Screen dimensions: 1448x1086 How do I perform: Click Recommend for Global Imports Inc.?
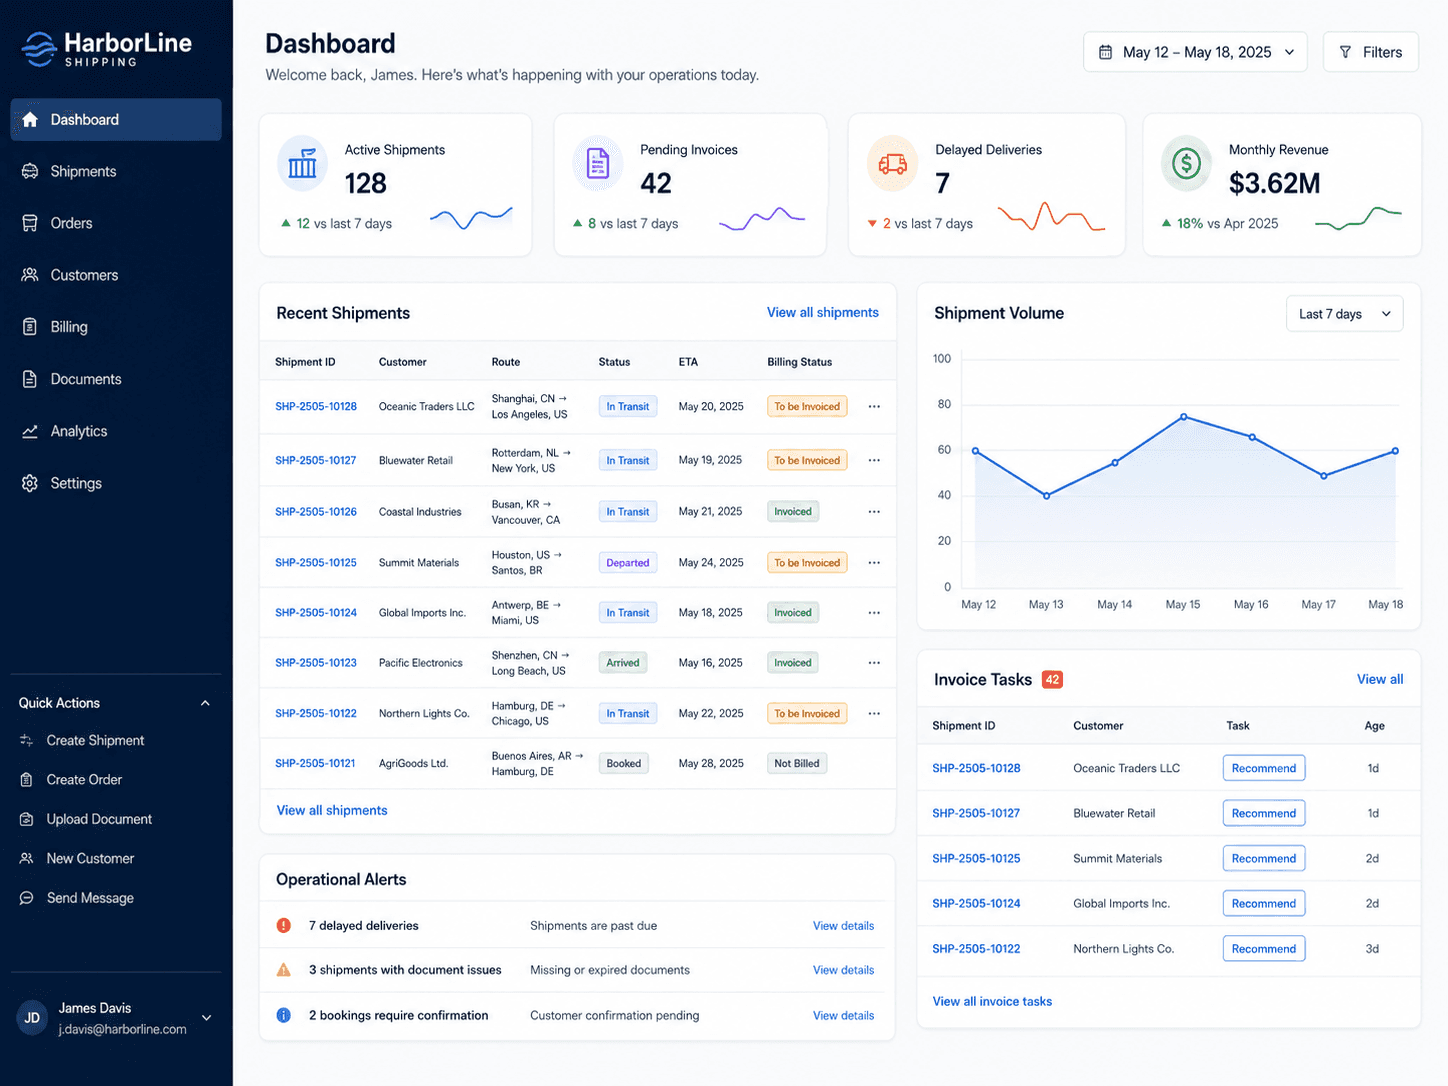[1264, 904]
